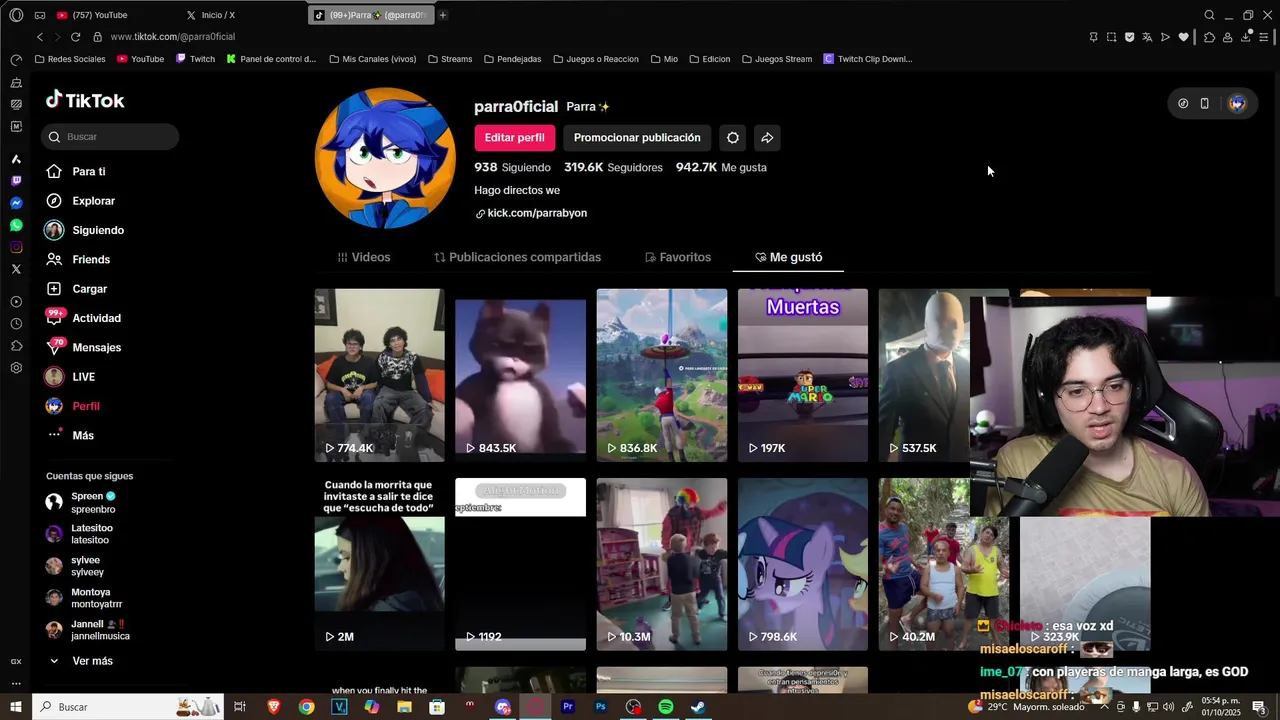Open the clown video with 10.3M views
1280x720 pixels.
[x=662, y=564]
